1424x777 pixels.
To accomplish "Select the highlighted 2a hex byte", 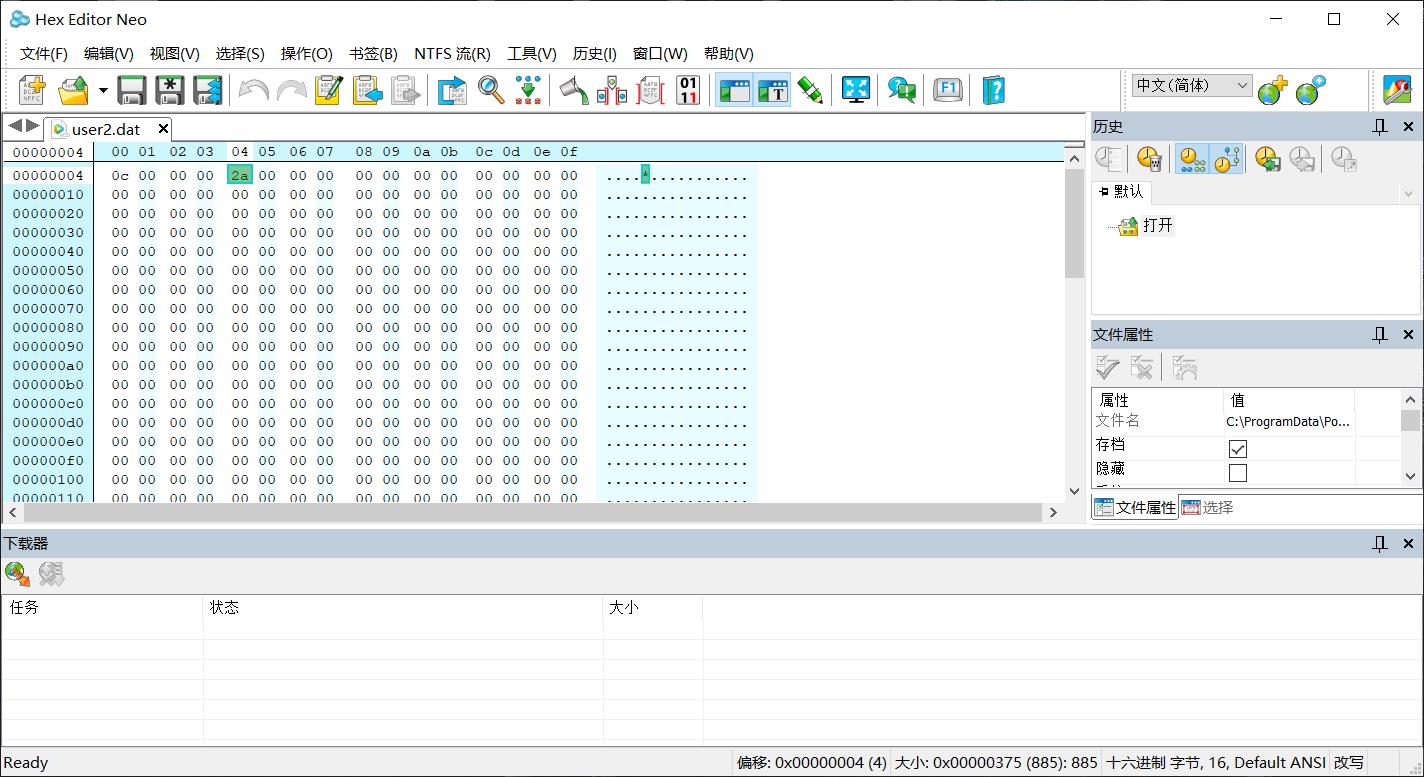I will [240, 176].
